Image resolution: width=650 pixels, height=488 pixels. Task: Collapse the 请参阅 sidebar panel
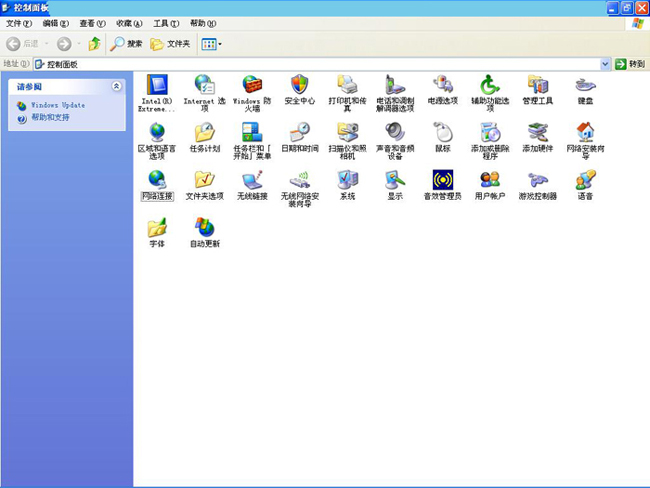[117, 87]
